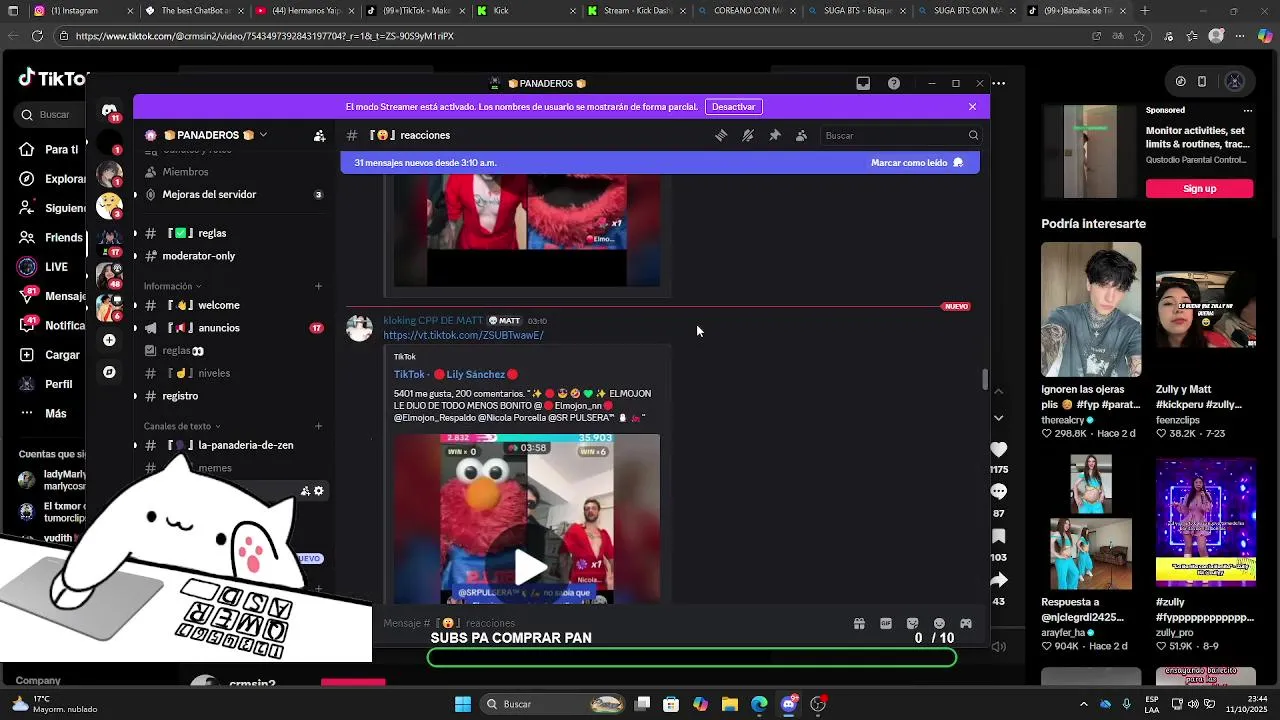Open File Explorer from taskbar
Viewport: 1280px width, 720px height.
coord(729,704)
